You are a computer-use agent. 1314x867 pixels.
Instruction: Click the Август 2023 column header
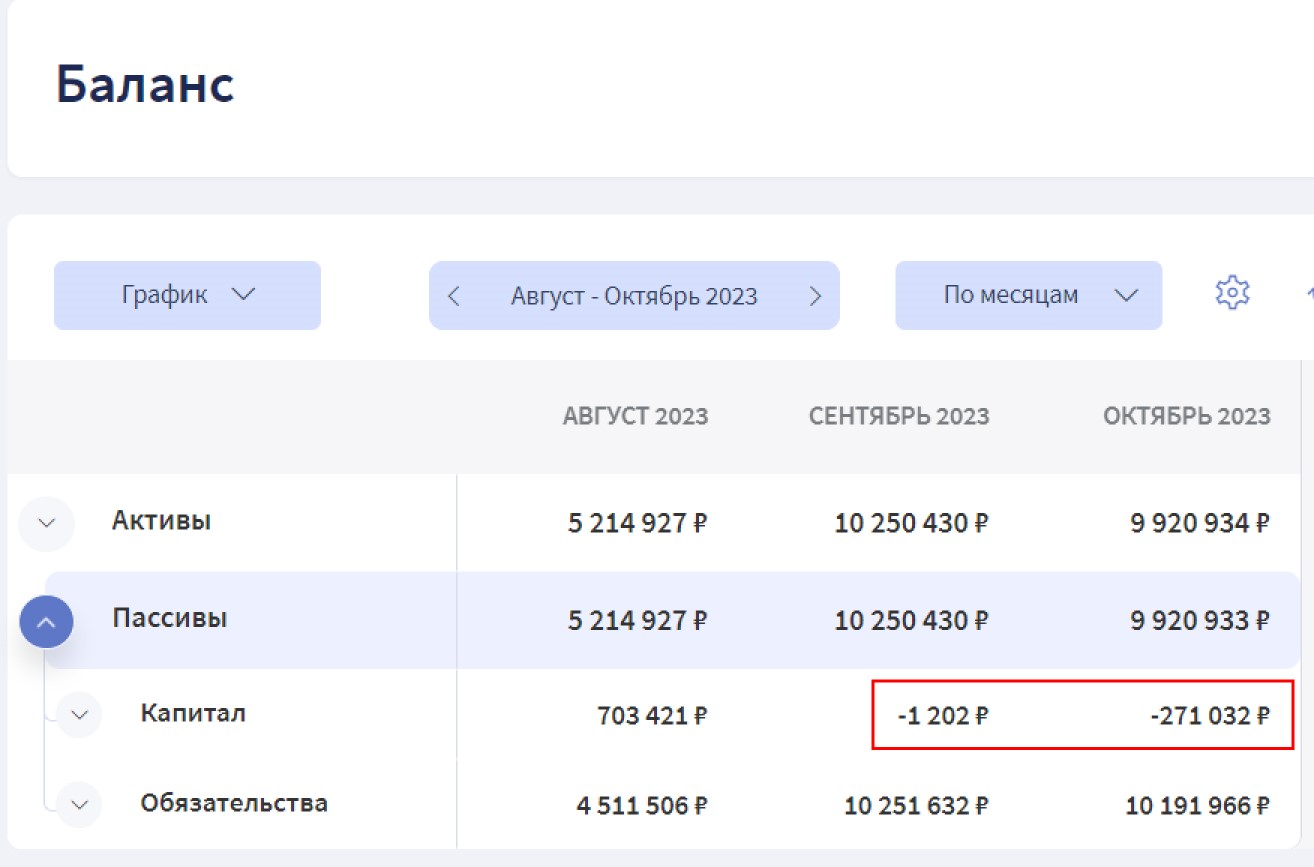(635, 416)
